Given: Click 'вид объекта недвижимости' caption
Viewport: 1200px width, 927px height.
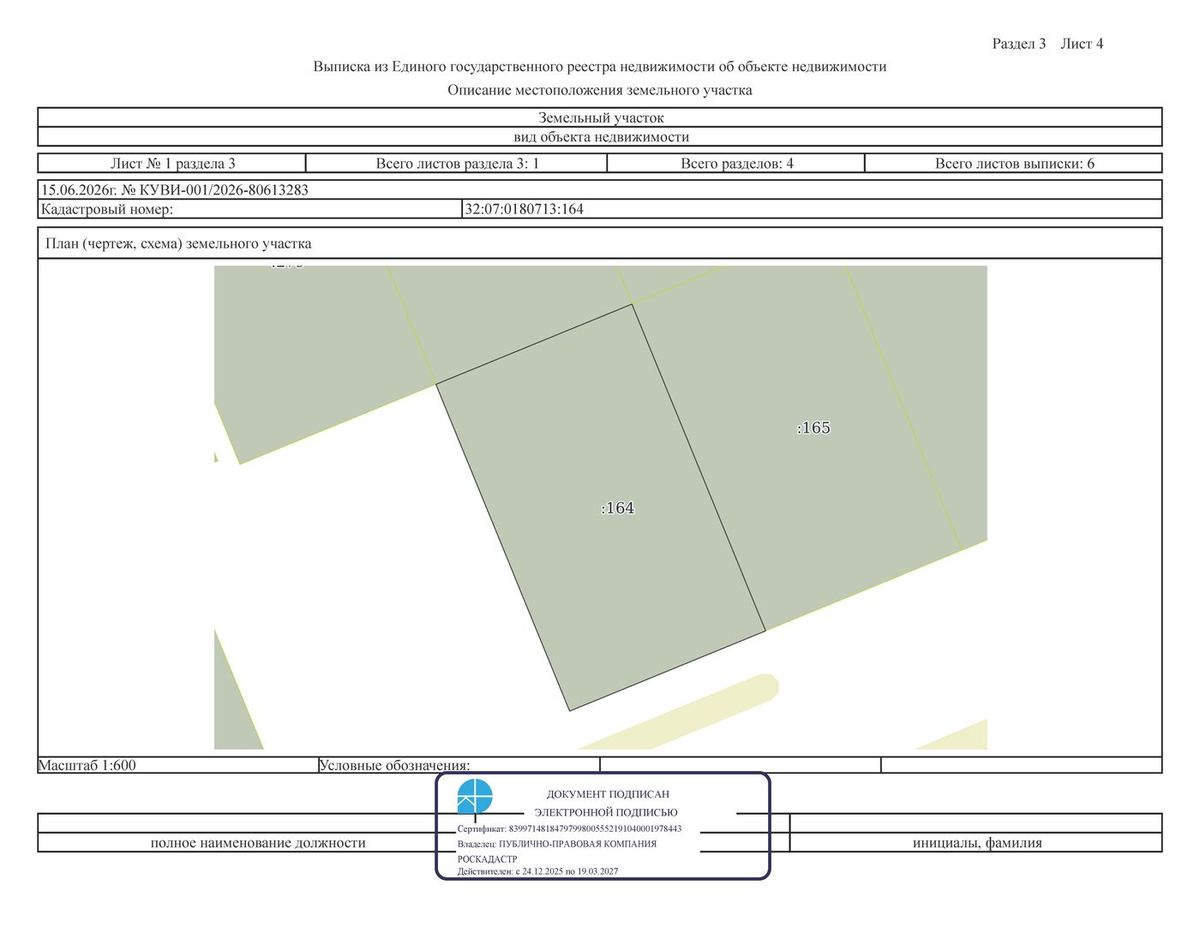Looking at the screenshot, I should (600, 137).
